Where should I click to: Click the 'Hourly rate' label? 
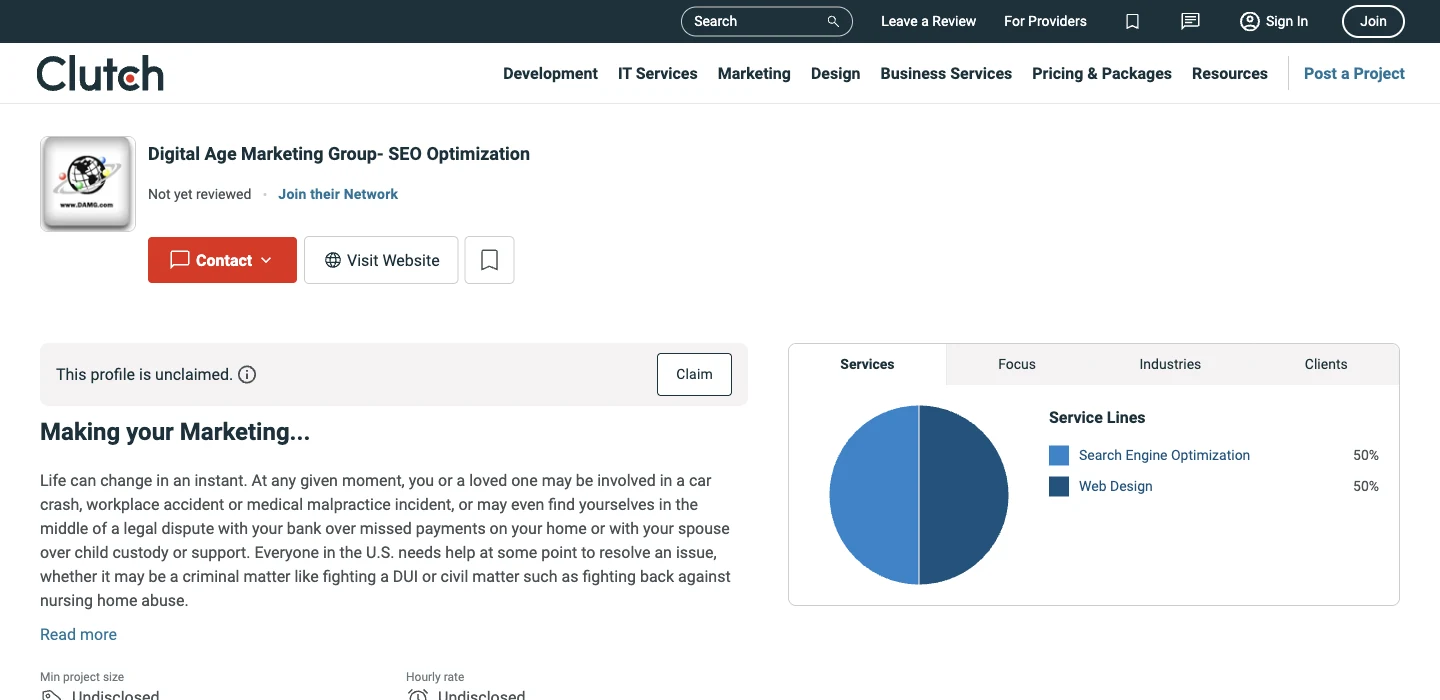tap(435, 677)
